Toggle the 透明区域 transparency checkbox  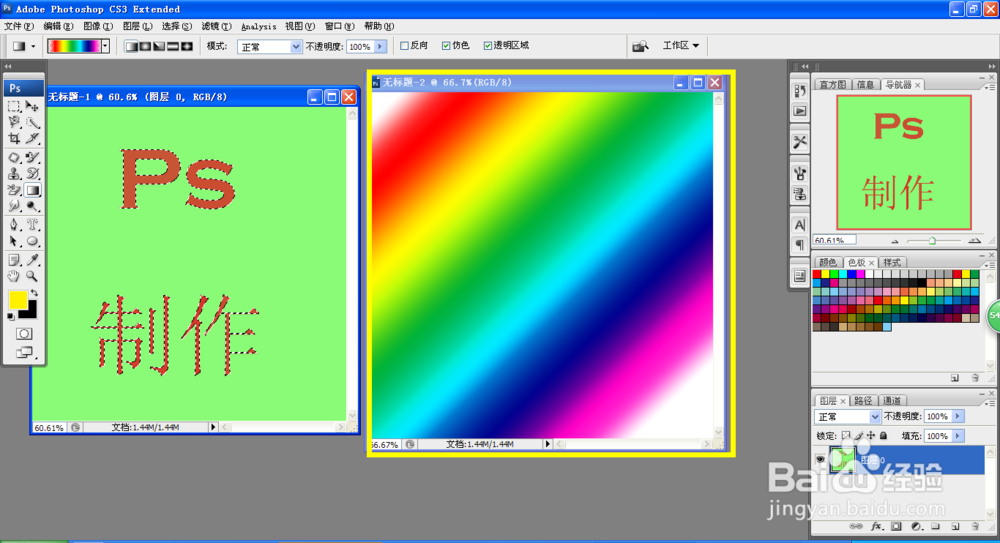point(487,45)
